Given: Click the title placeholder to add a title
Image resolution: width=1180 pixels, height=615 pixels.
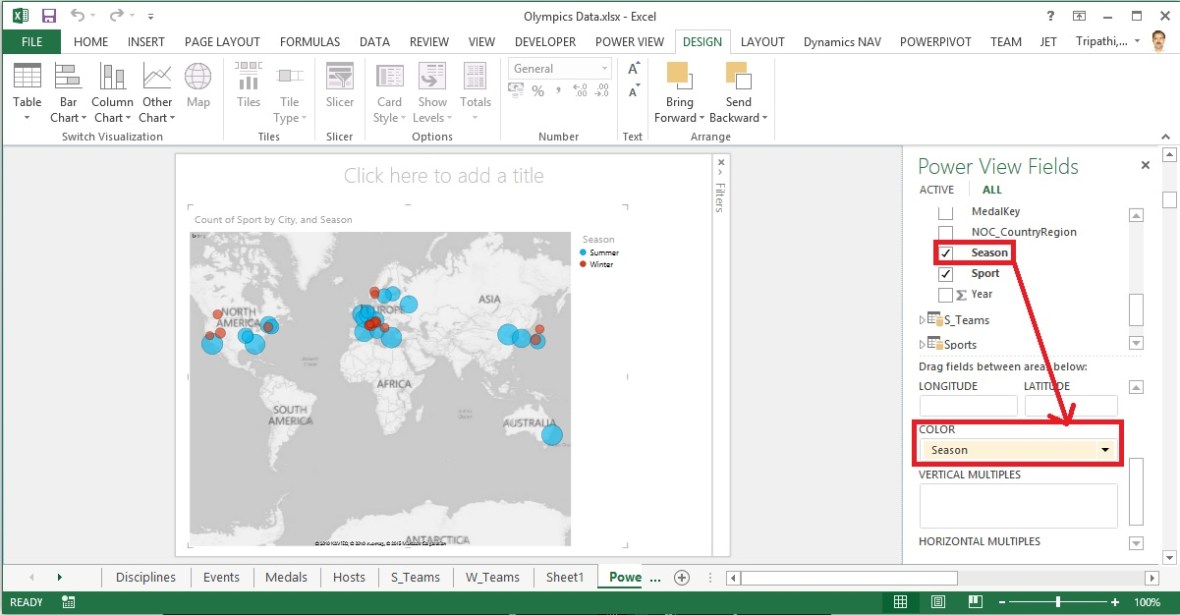Looking at the screenshot, I should click(444, 175).
